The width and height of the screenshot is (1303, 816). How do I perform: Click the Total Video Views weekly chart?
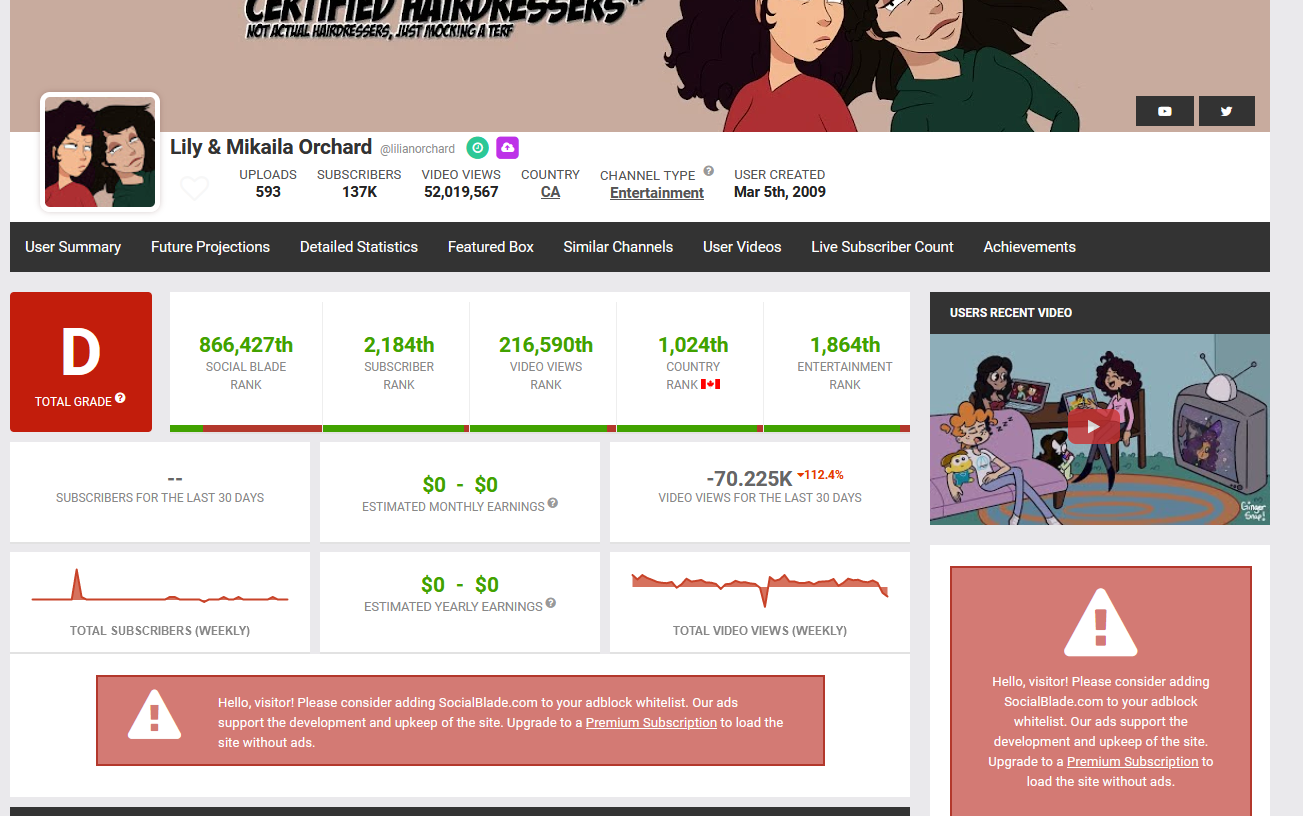pyautogui.click(x=760, y=590)
